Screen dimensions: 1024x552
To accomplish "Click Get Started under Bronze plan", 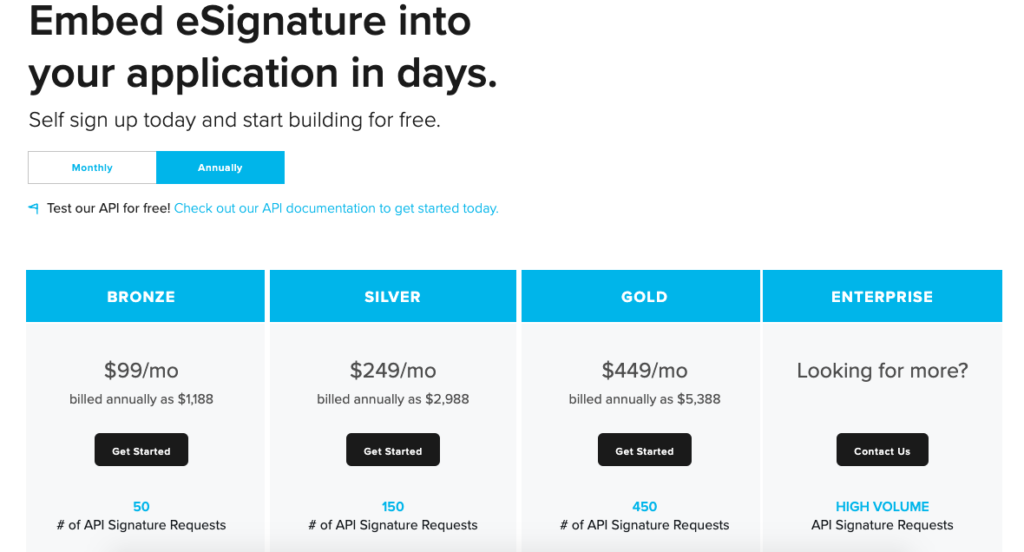I will (x=141, y=450).
